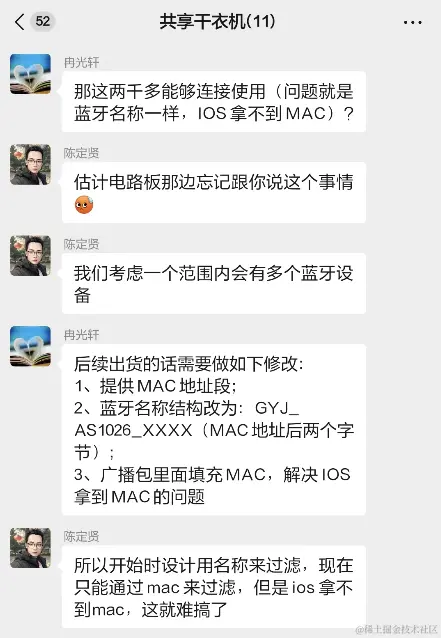Tap the message about 两千多能够连接使用
This screenshot has width=441, height=638.
(x=214, y=102)
